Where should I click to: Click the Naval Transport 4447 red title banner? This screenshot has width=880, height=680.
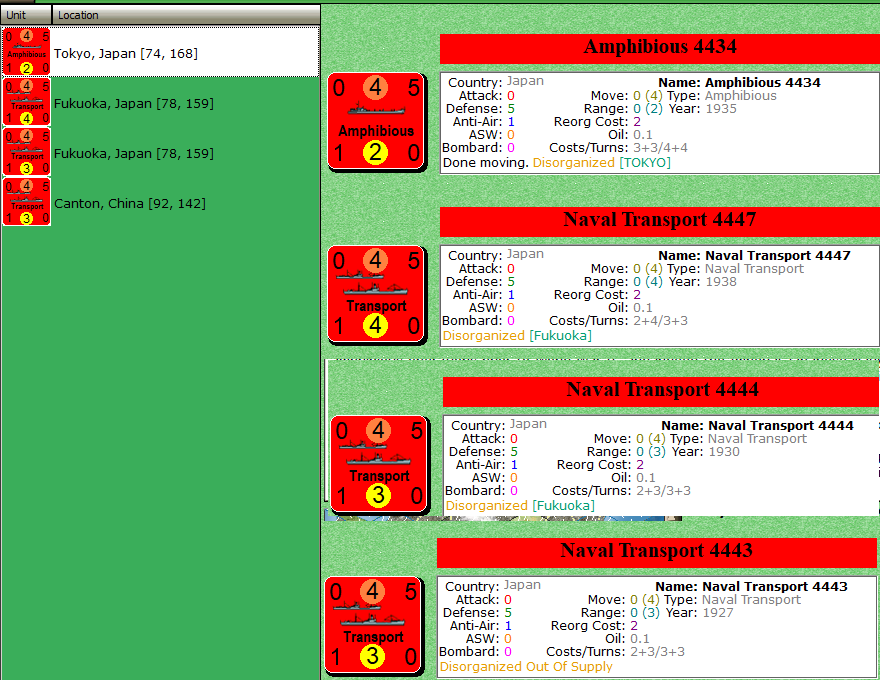(x=660, y=222)
